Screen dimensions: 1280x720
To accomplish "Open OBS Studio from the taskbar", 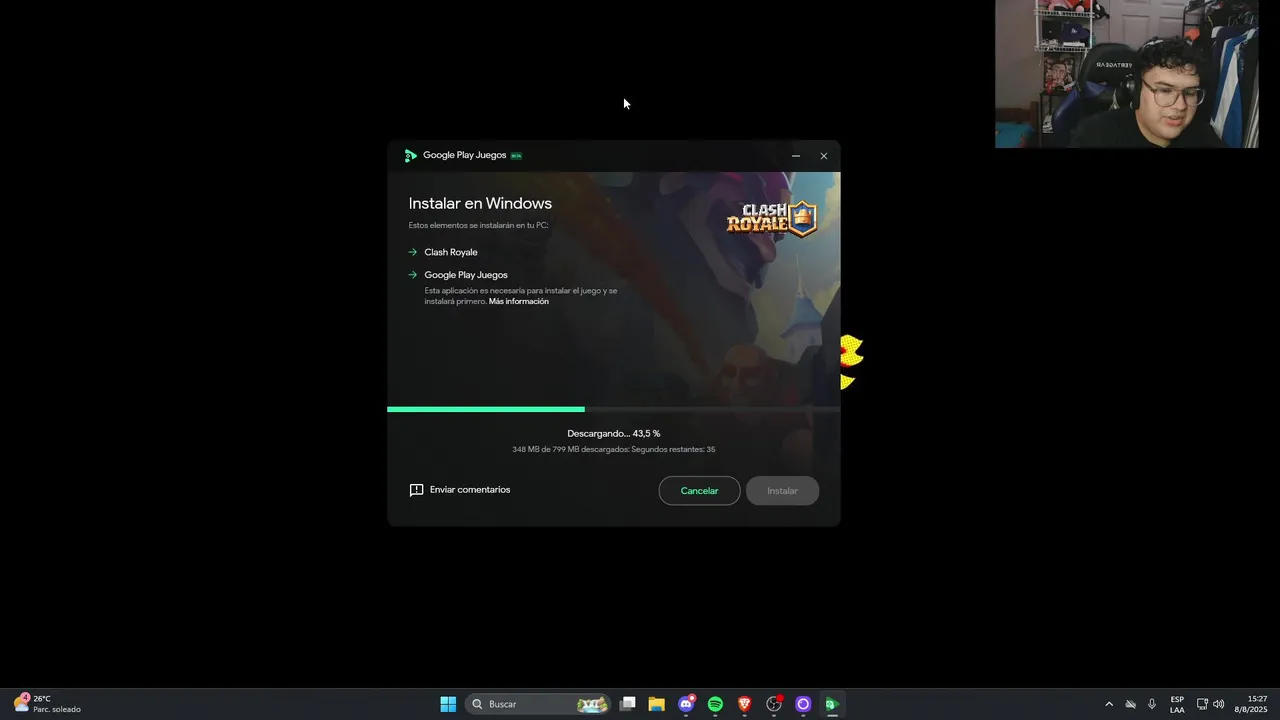I will [x=774, y=704].
